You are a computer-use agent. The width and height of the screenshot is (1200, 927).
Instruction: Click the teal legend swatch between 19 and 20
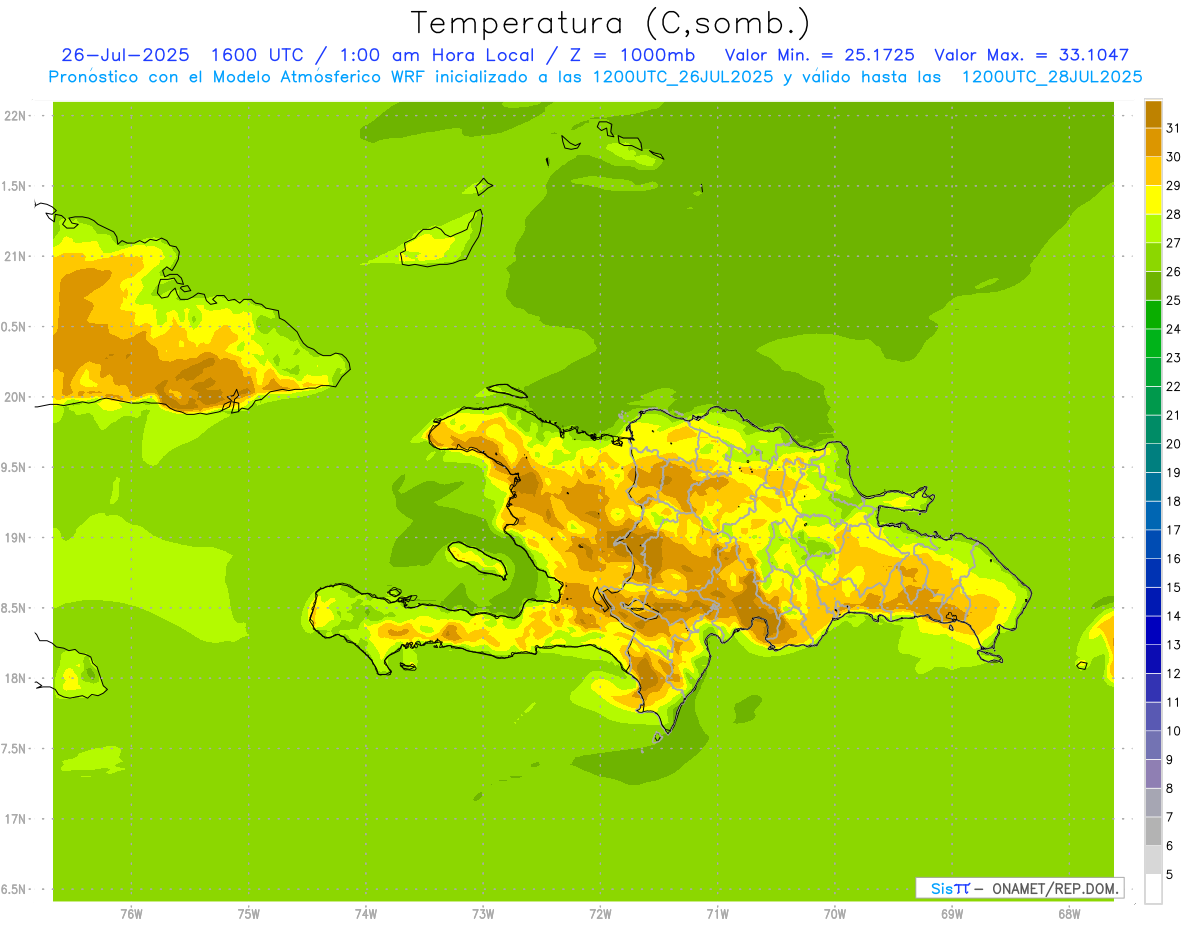(x=1153, y=458)
